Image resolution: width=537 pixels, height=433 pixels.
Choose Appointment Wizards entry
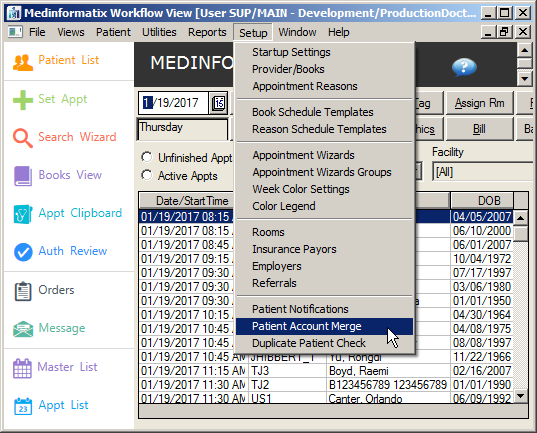click(x=324, y=155)
